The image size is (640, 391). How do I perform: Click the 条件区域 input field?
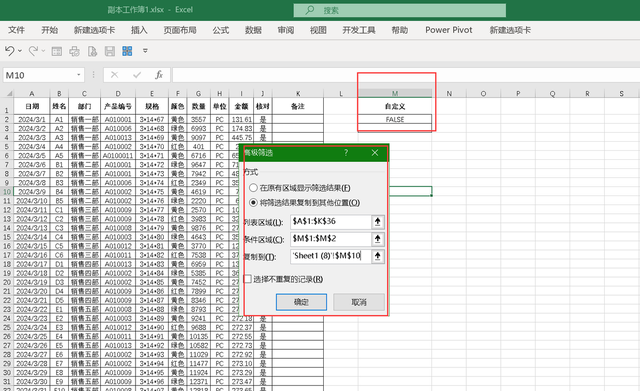click(x=331, y=239)
